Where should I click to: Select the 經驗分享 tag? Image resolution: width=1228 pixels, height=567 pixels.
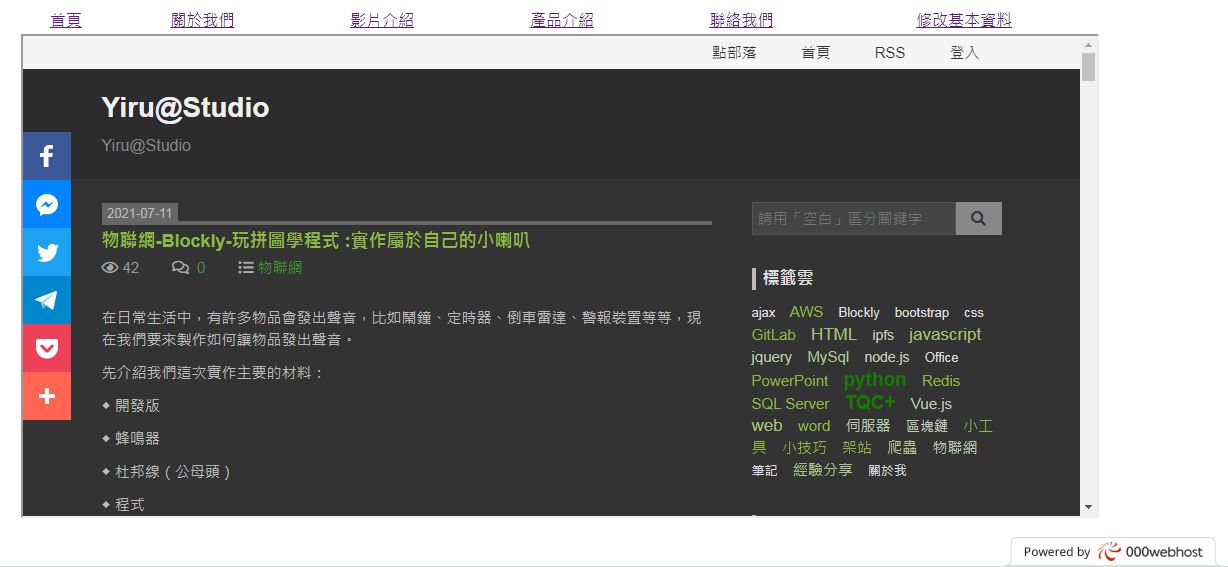point(823,470)
